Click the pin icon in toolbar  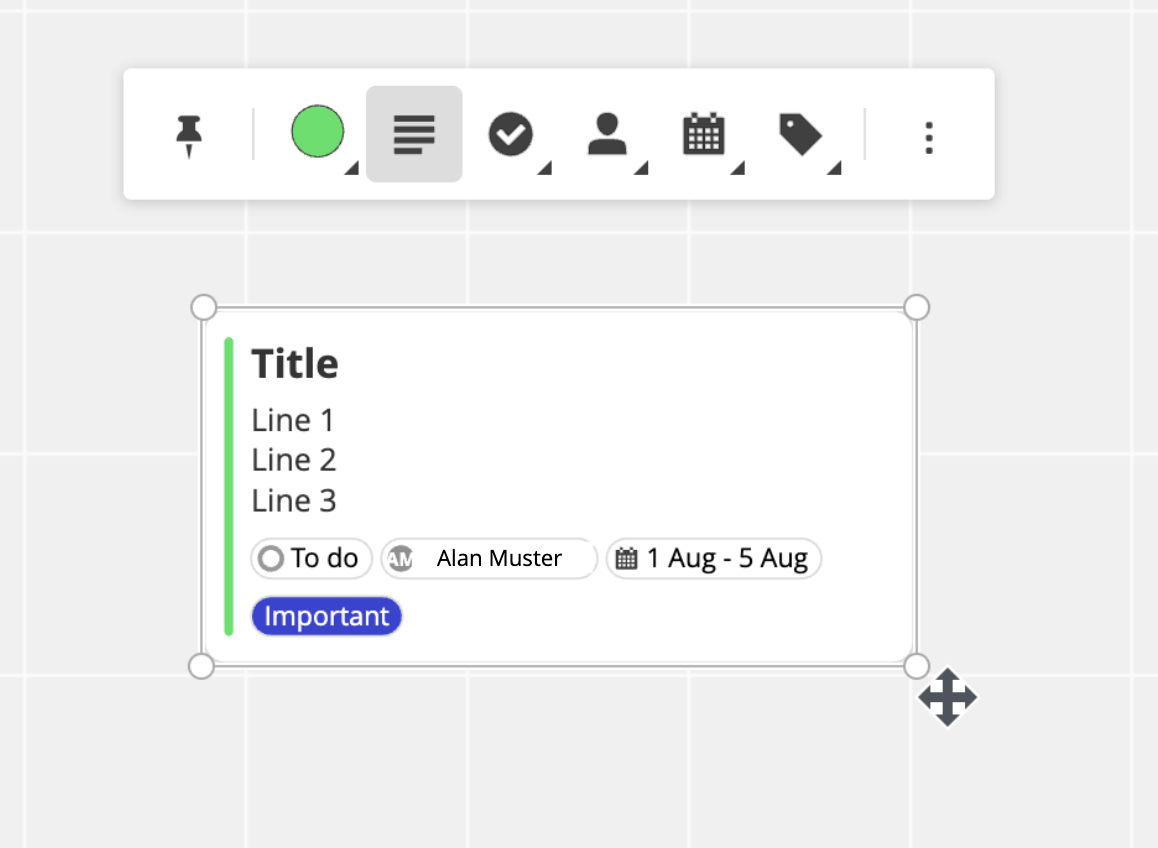[188, 135]
